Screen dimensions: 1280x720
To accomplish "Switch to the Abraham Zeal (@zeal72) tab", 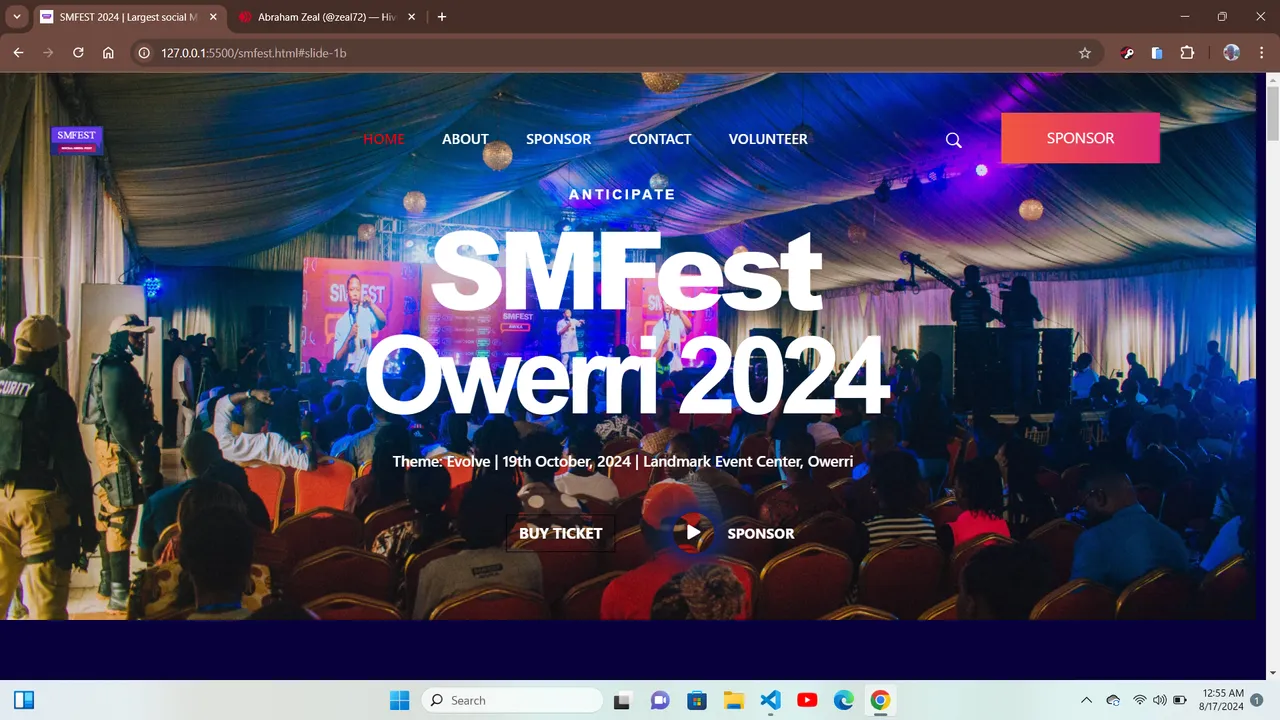I will pyautogui.click(x=328, y=17).
